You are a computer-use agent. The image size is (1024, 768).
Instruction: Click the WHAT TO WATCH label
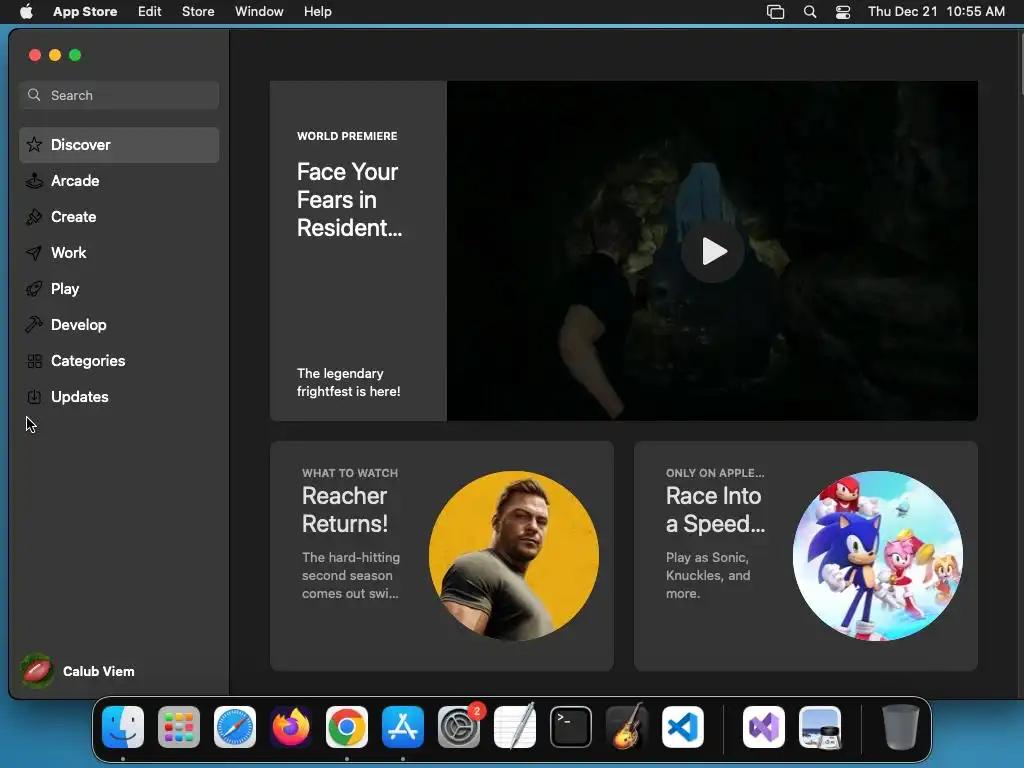tap(349, 473)
